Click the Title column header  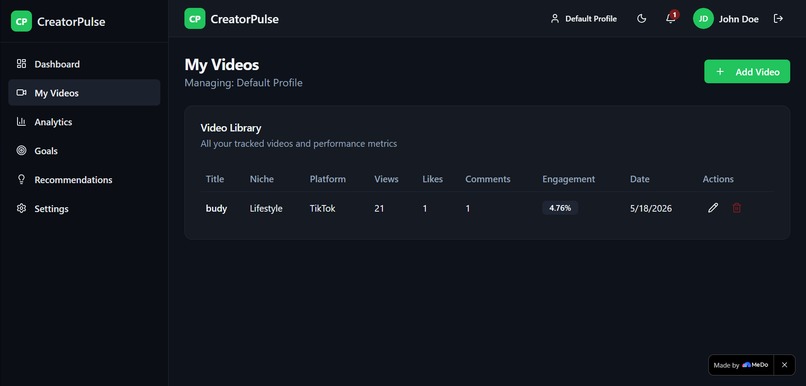[x=215, y=179]
